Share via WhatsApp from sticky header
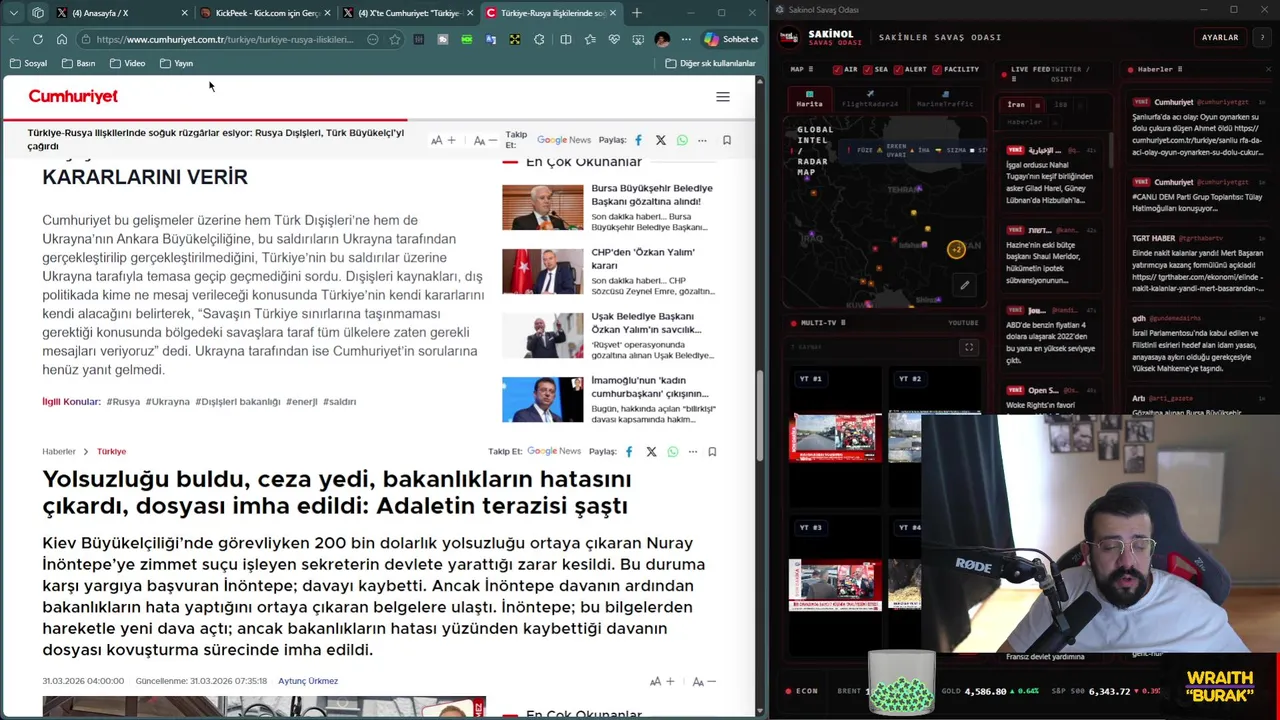Viewport: 1280px width, 720px height. [x=682, y=140]
